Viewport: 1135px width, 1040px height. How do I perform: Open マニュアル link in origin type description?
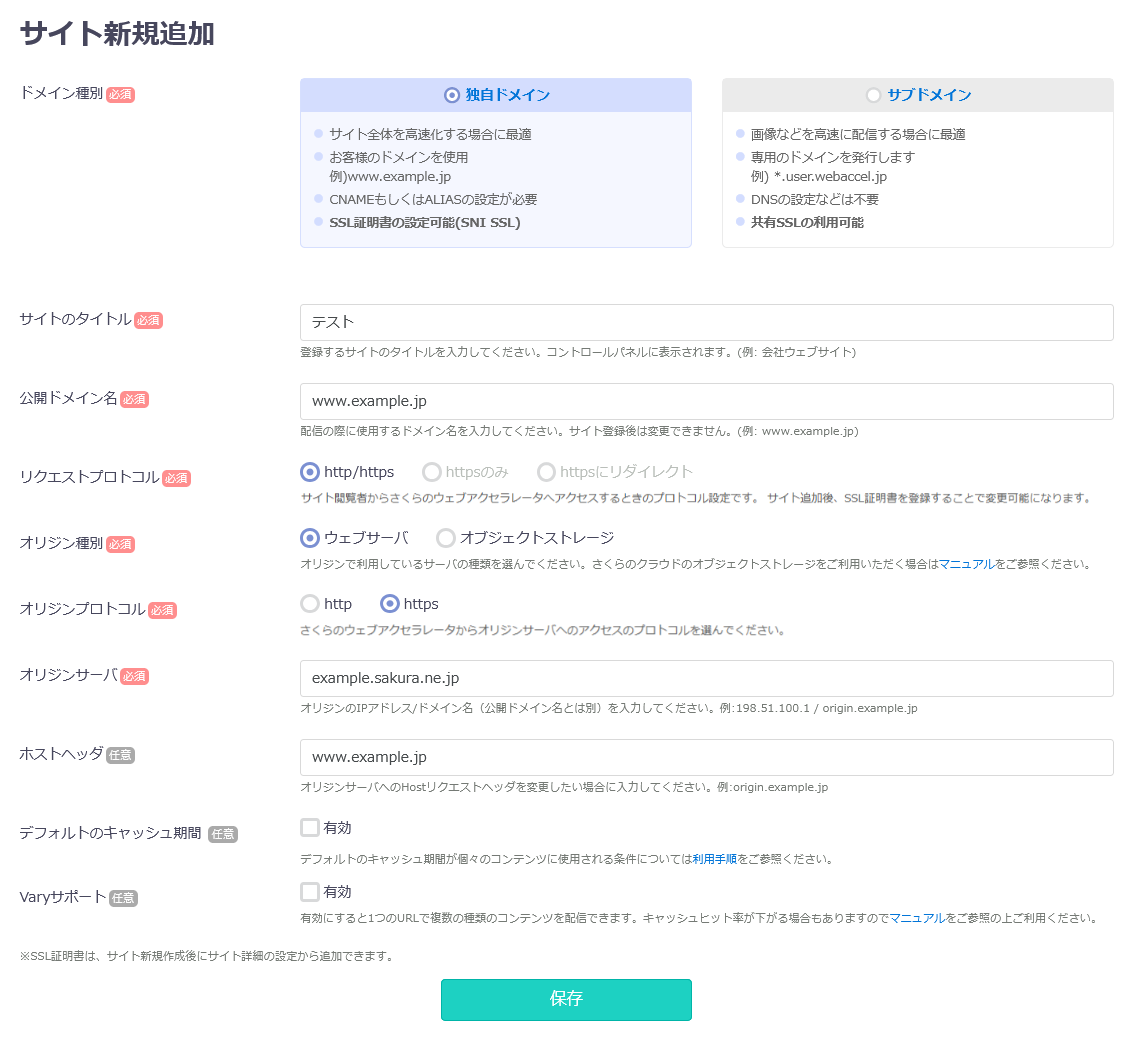[x=966, y=564]
